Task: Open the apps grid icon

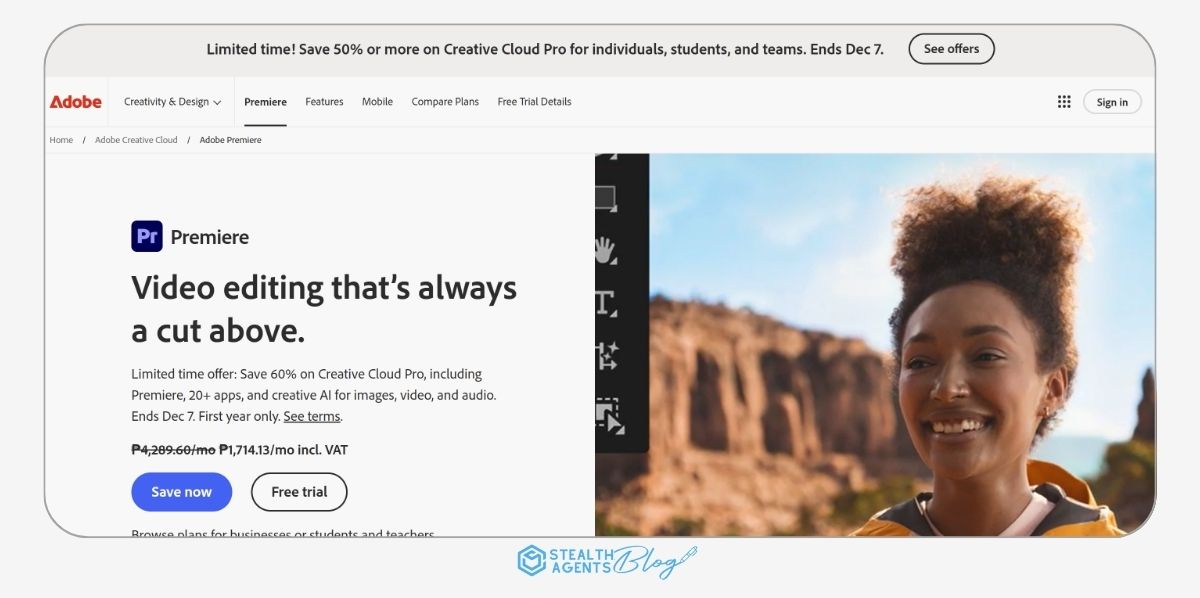Action: click(1064, 102)
